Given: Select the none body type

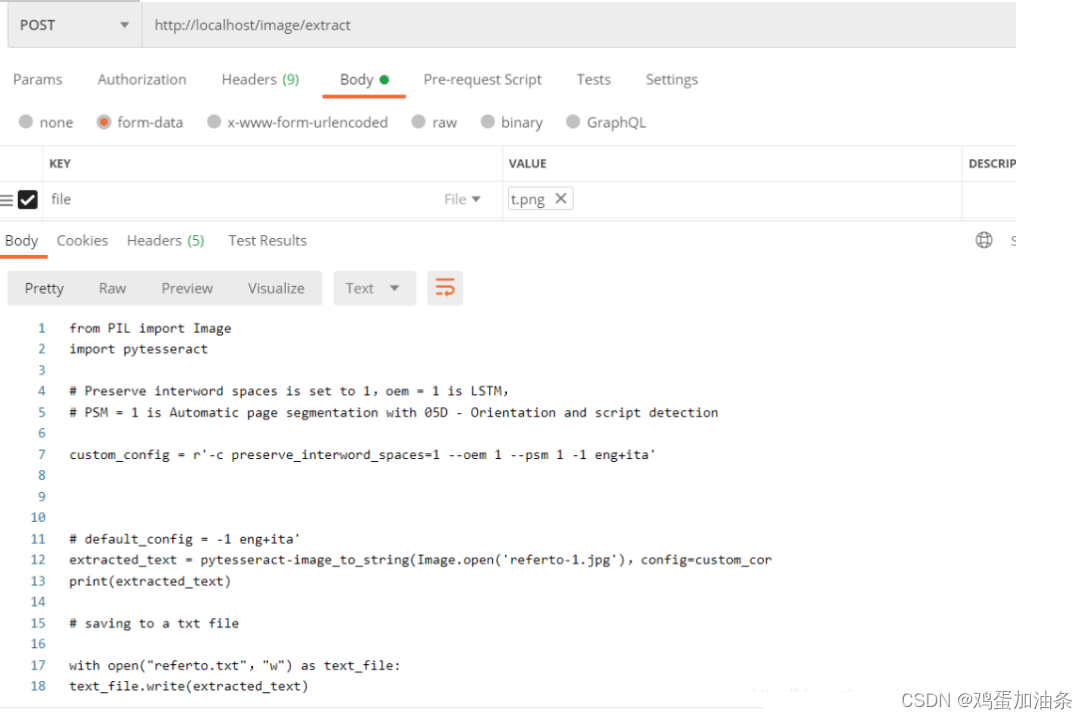Looking at the screenshot, I should coord(26,122).
